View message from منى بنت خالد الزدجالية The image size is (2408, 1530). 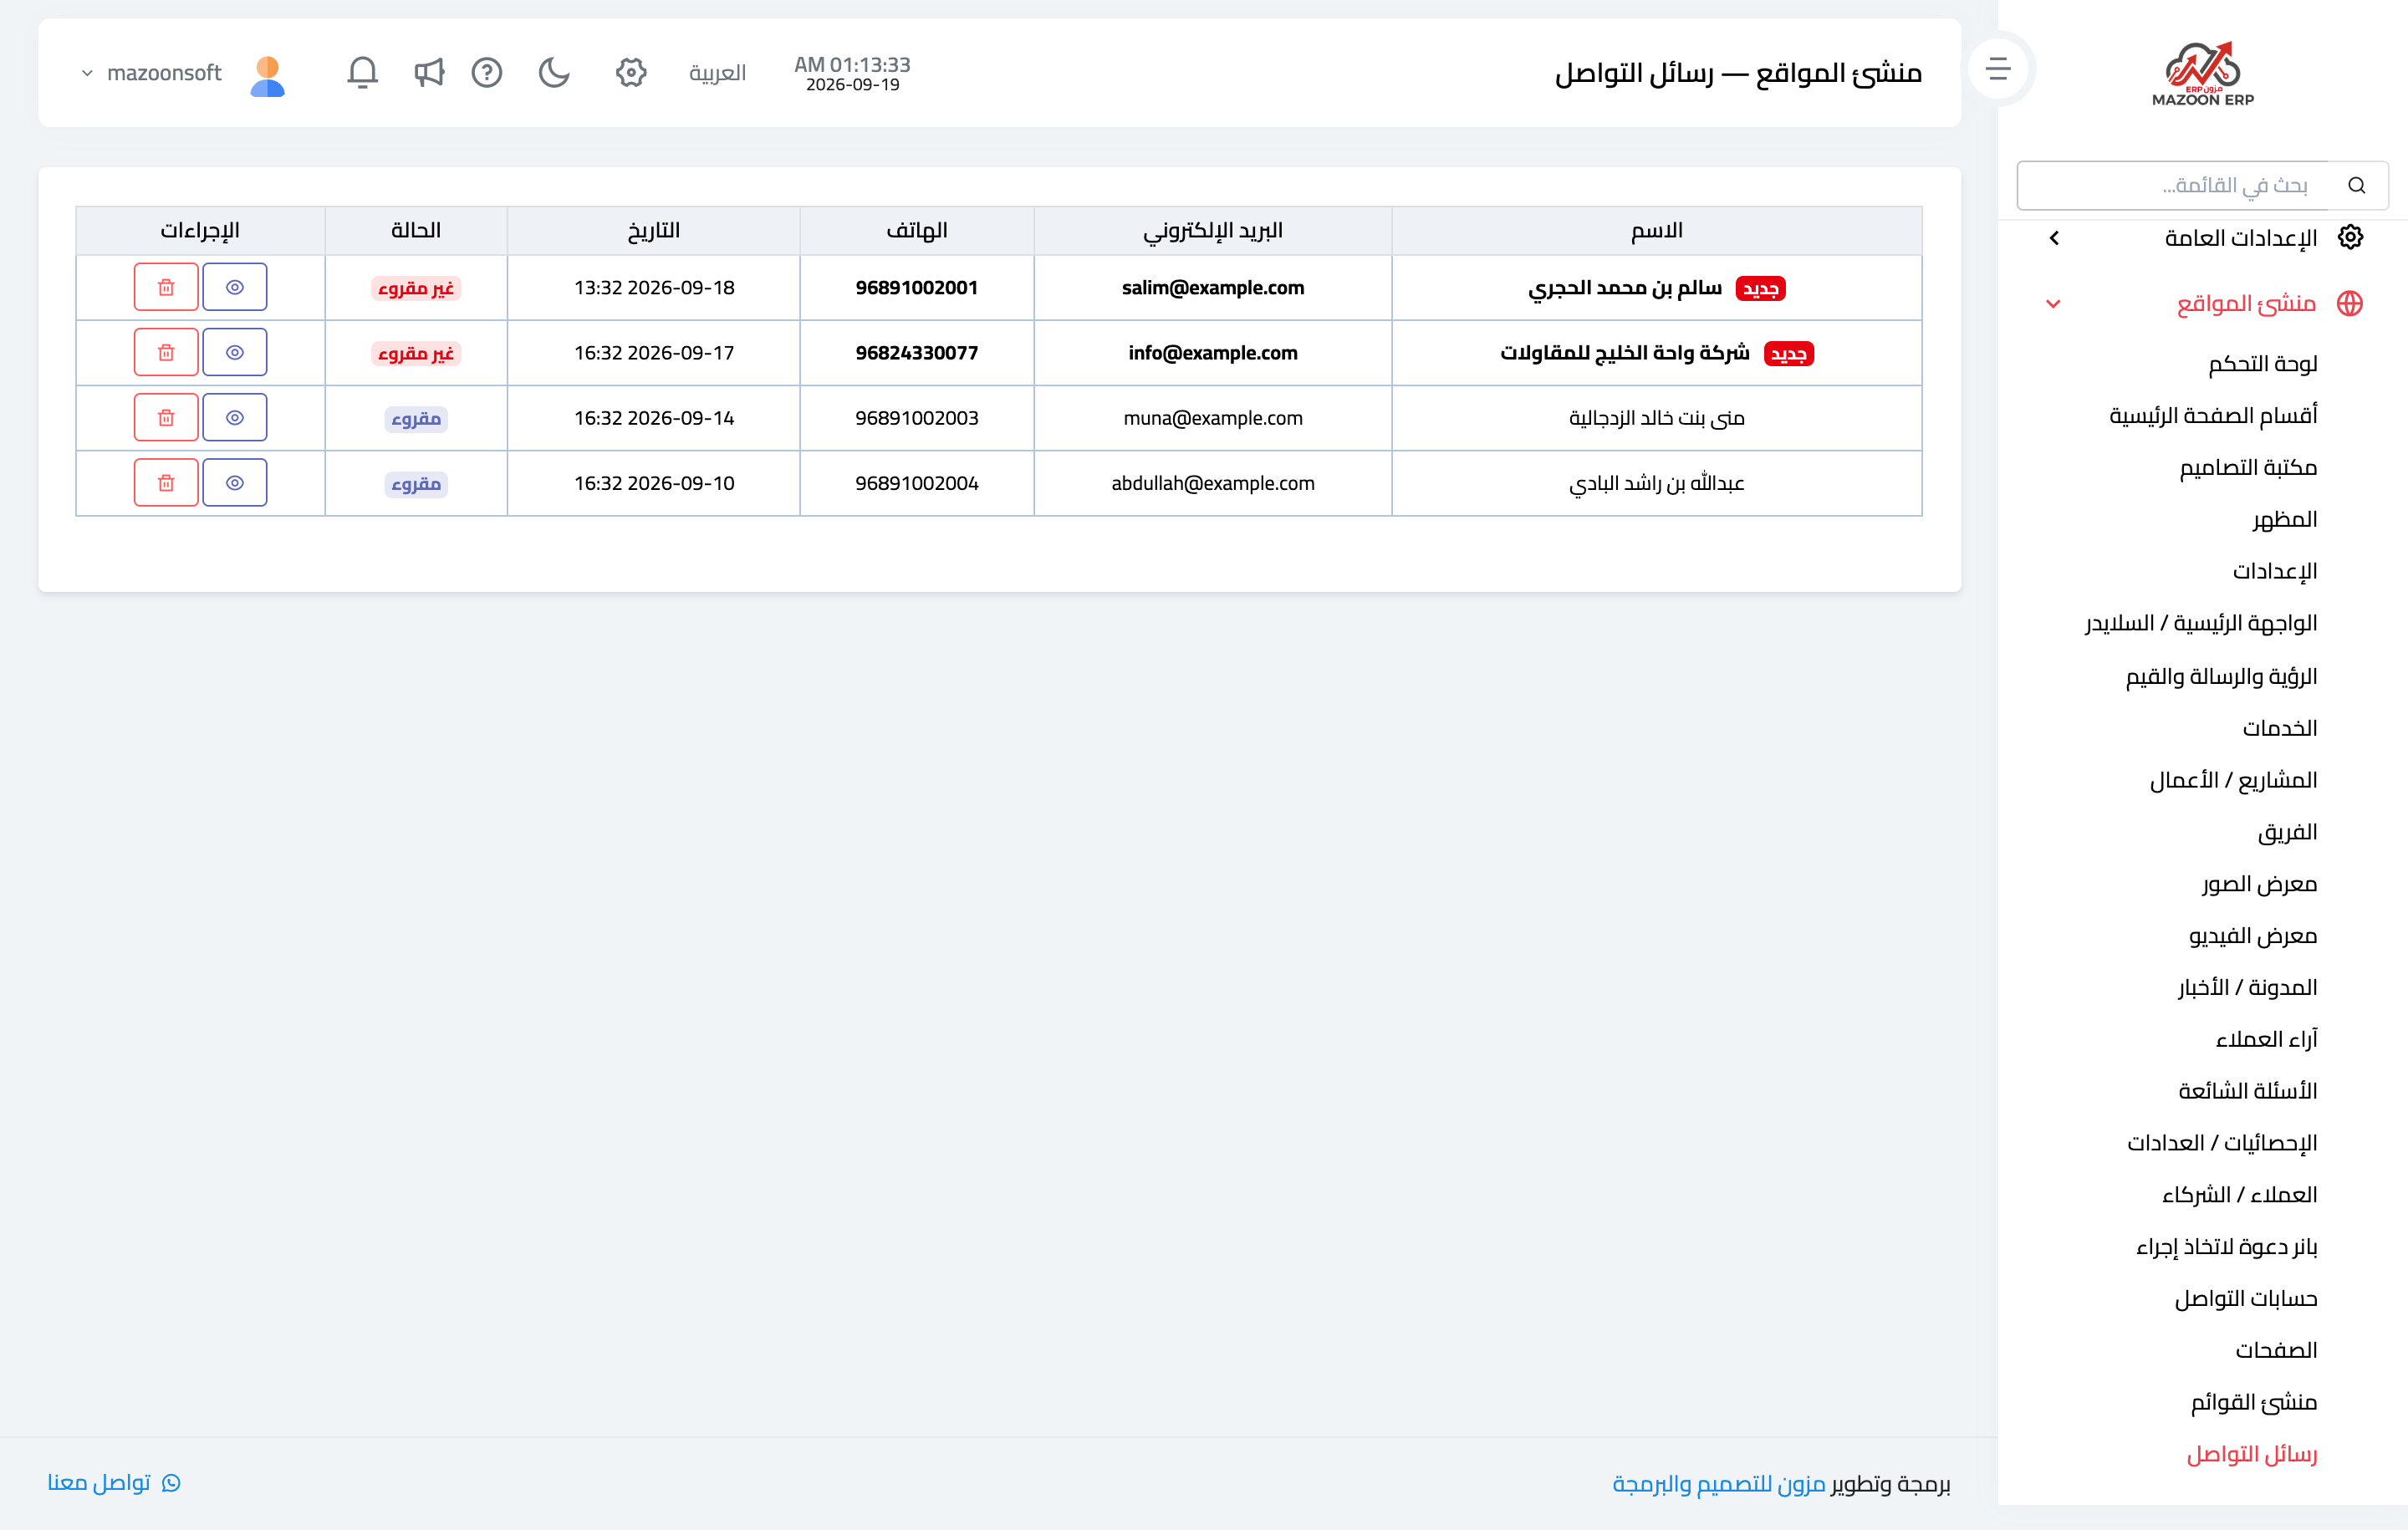235,417
